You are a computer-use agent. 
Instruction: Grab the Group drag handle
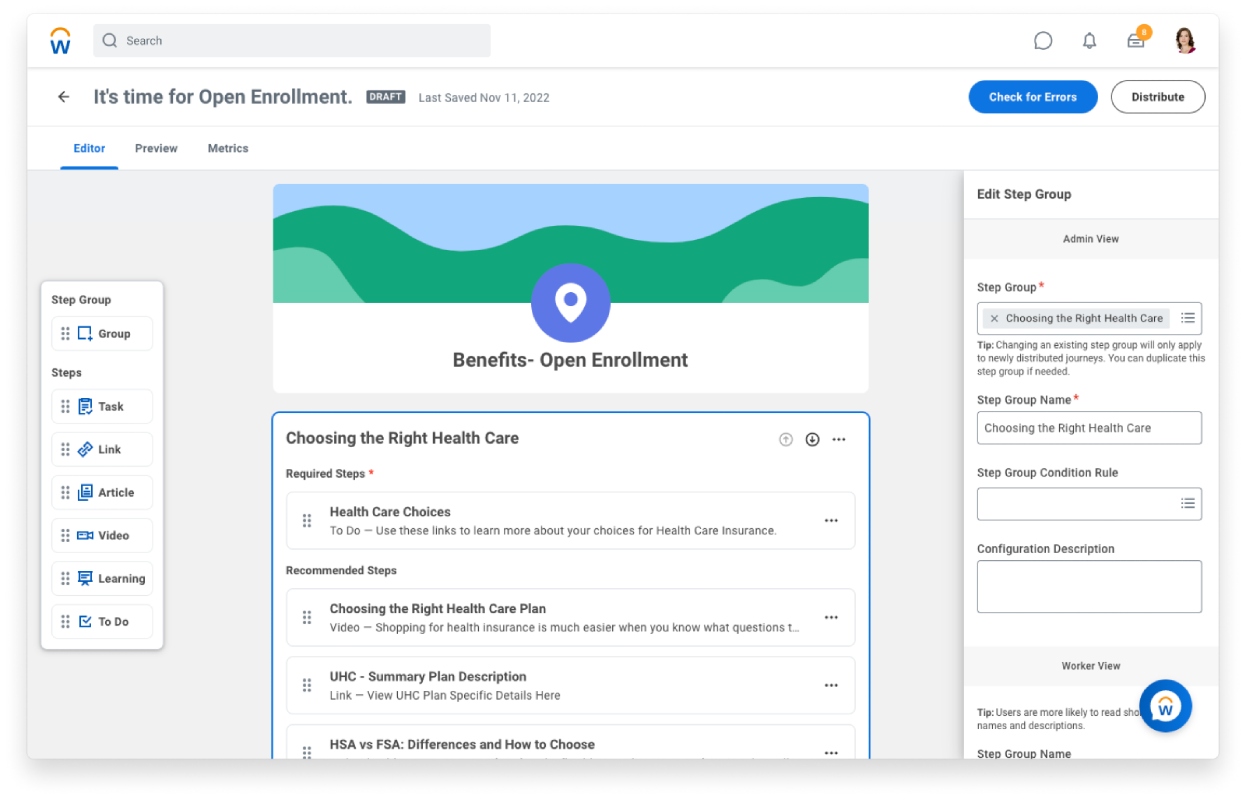tap(66, 334)
